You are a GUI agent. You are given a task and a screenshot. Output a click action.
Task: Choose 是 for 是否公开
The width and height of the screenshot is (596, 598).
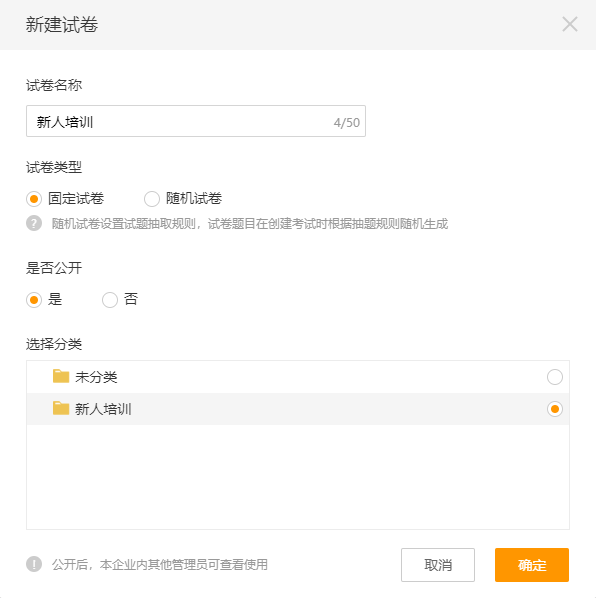(34, 300)
